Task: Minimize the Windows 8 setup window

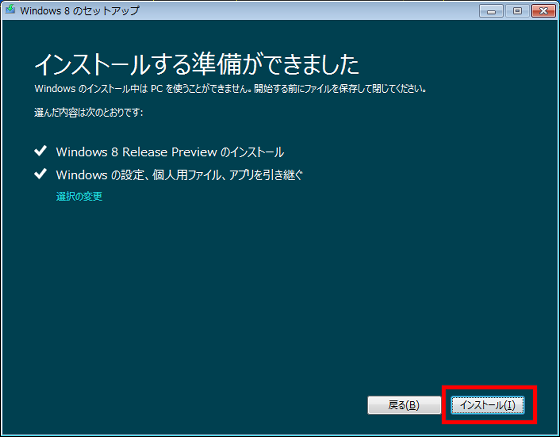Action: coord(491,11)
